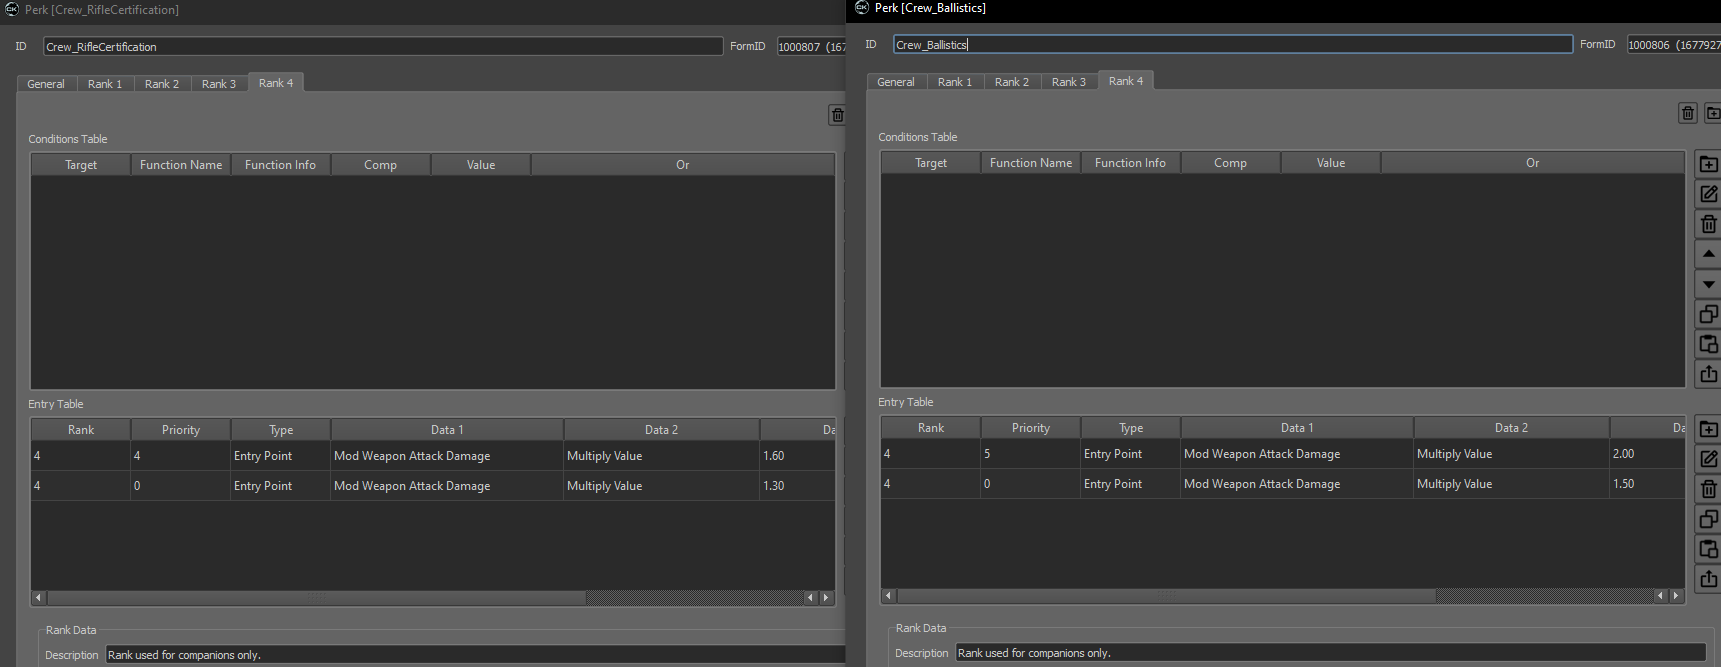
Task: Click Data 1 header in Crew_RifleCertification Entry Table
Action: [x=447, y=430]
